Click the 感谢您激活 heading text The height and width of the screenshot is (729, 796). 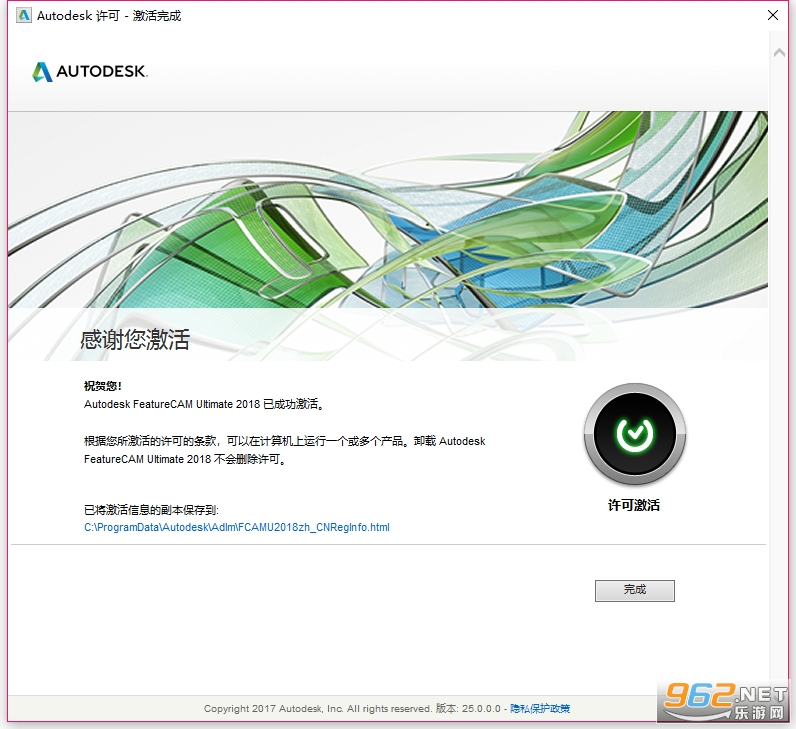click(135, 339)
